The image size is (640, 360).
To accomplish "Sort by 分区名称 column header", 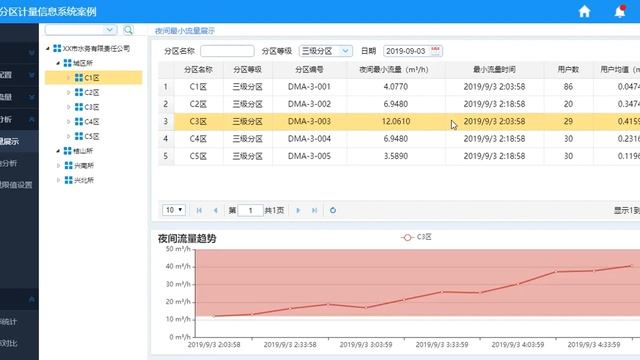I will (x=198, y=70).
